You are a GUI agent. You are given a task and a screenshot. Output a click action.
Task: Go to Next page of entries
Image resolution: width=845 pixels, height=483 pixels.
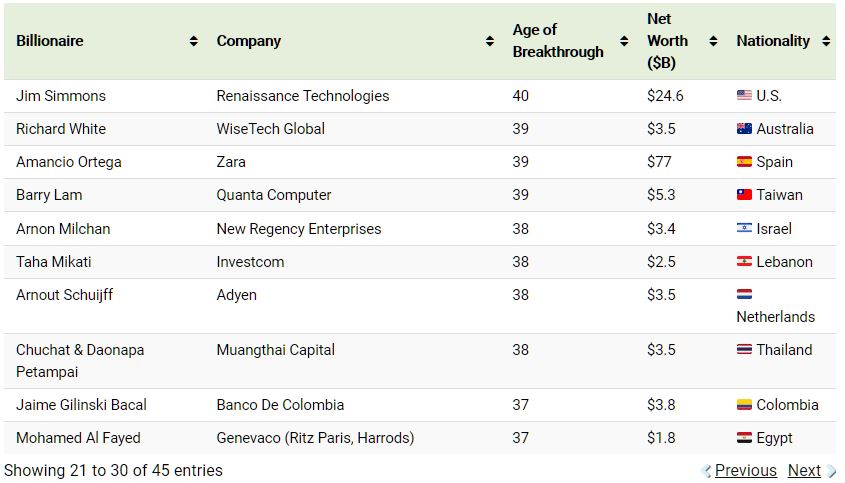[x=804, y=471]
